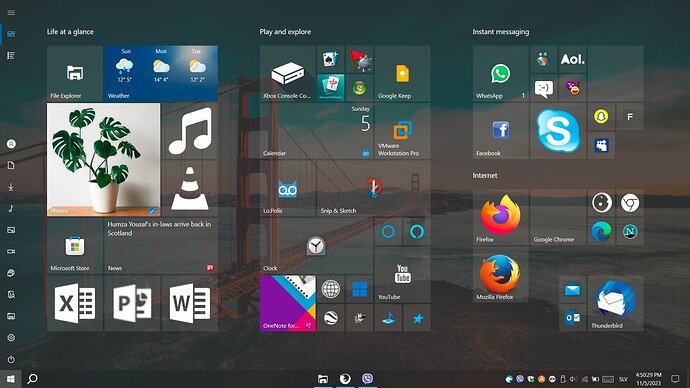Open the tile labeled F
690x388 pixels.
[x=630, y=117]
